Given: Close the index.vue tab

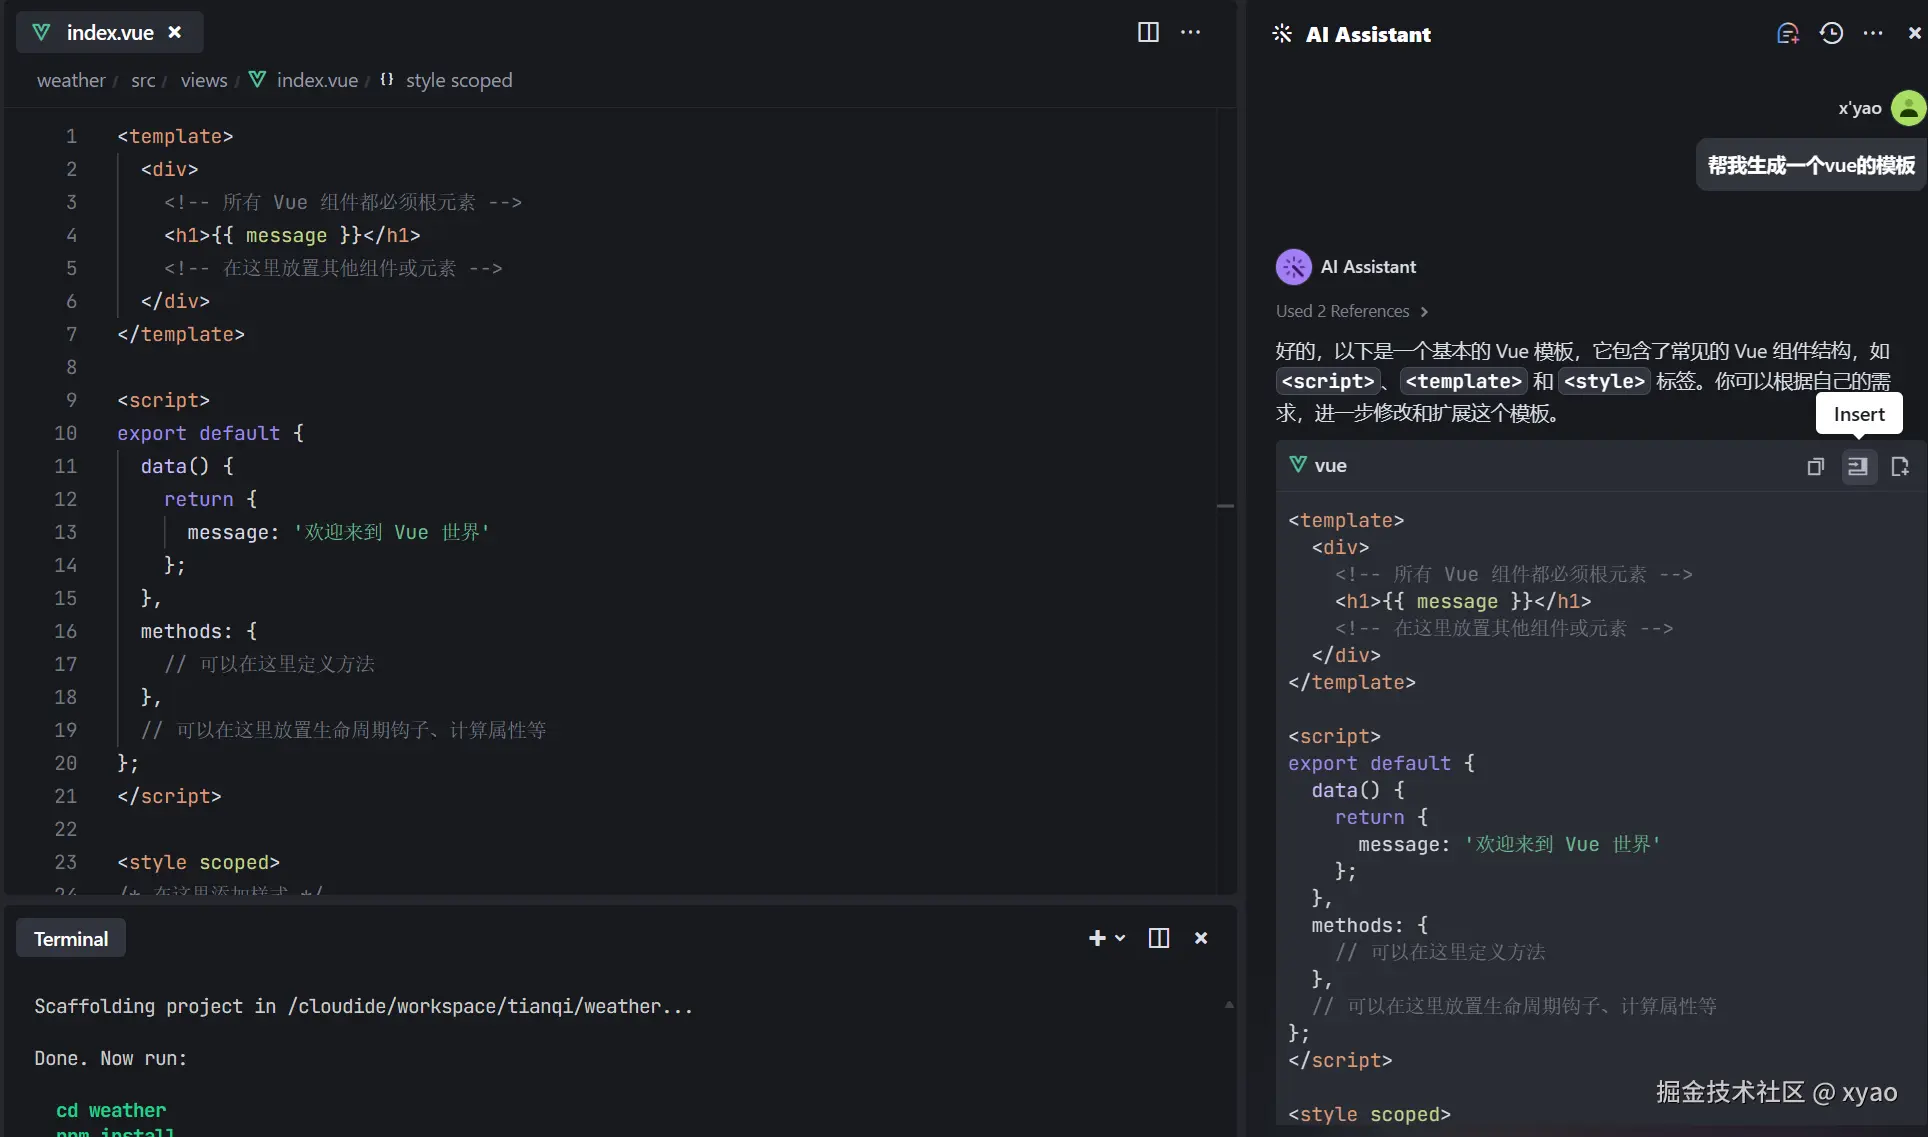Looking at the screenshot, I should point(175,32).
